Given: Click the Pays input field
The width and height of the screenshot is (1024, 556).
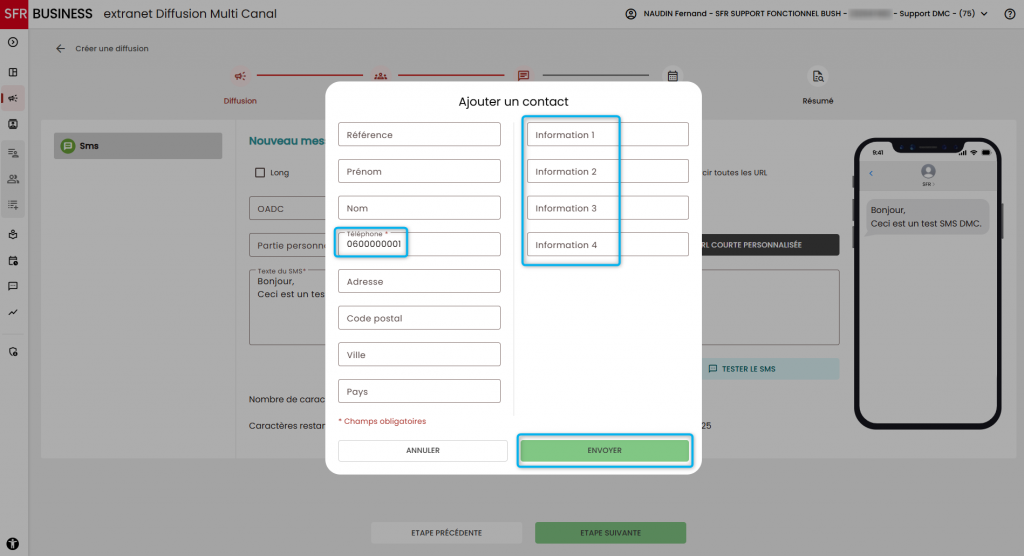Looking at the screenshot, I should 419,391.
